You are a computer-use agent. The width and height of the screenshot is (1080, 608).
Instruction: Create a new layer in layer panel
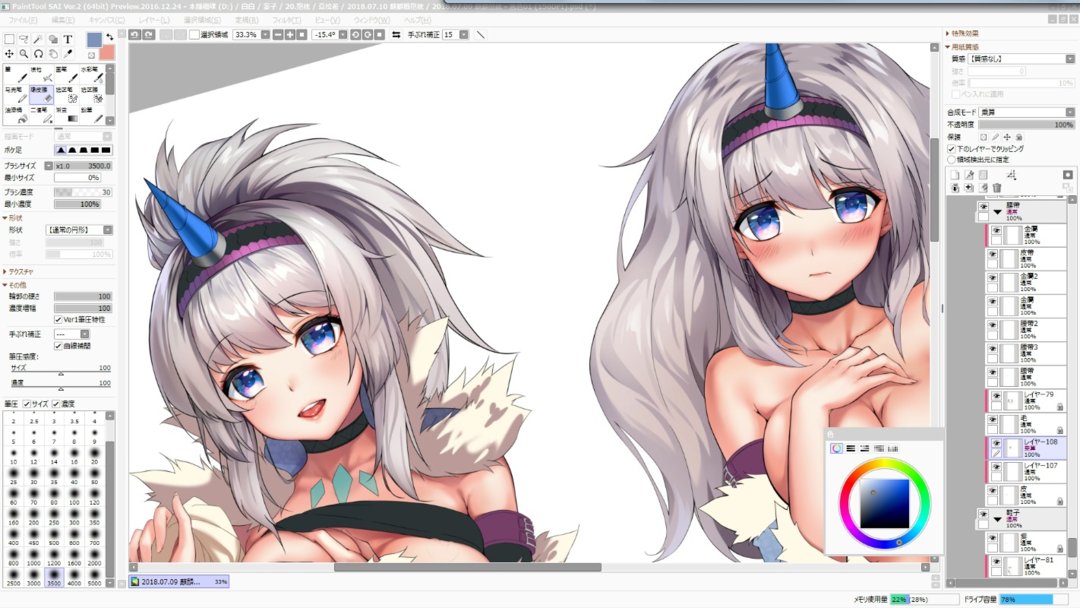[955, 175]
